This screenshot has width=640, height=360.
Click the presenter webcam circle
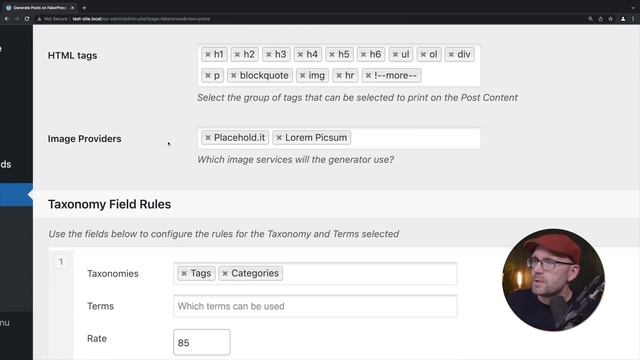click(x=553, y=280)
